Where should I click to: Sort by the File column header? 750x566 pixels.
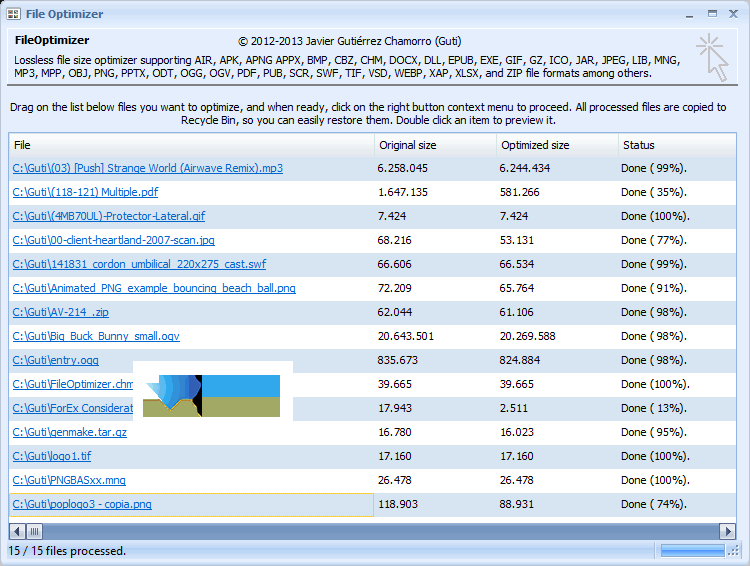point(192,145)
